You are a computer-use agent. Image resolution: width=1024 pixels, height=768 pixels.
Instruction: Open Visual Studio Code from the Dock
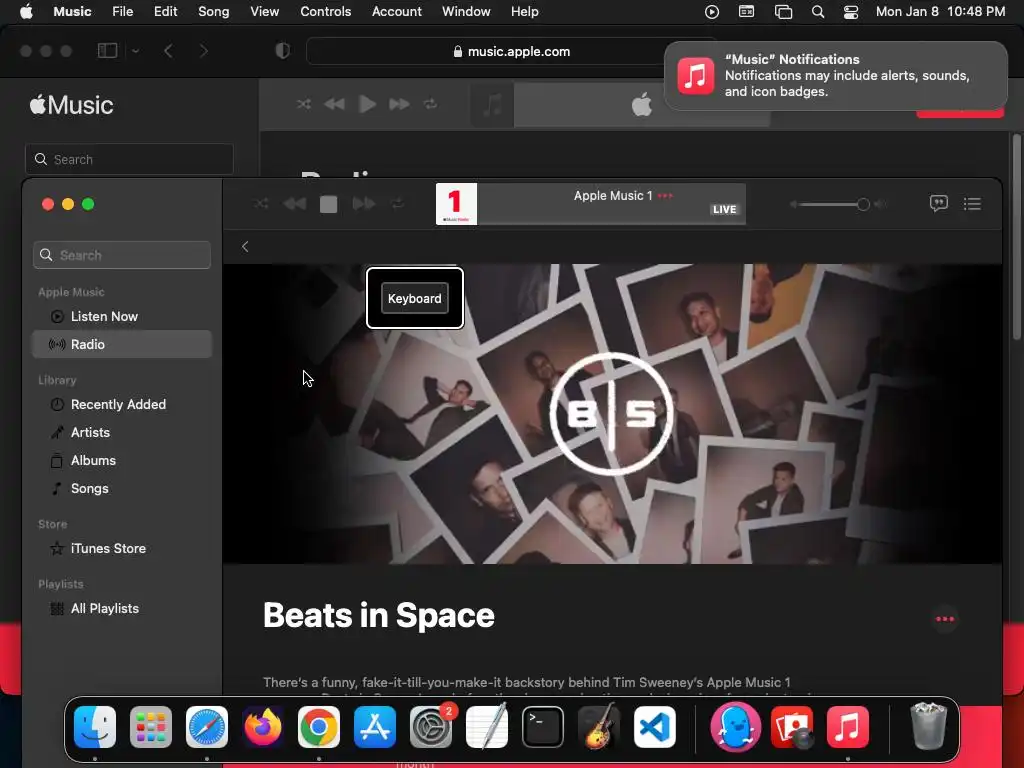pyautogui.click(x=655, y=727)
